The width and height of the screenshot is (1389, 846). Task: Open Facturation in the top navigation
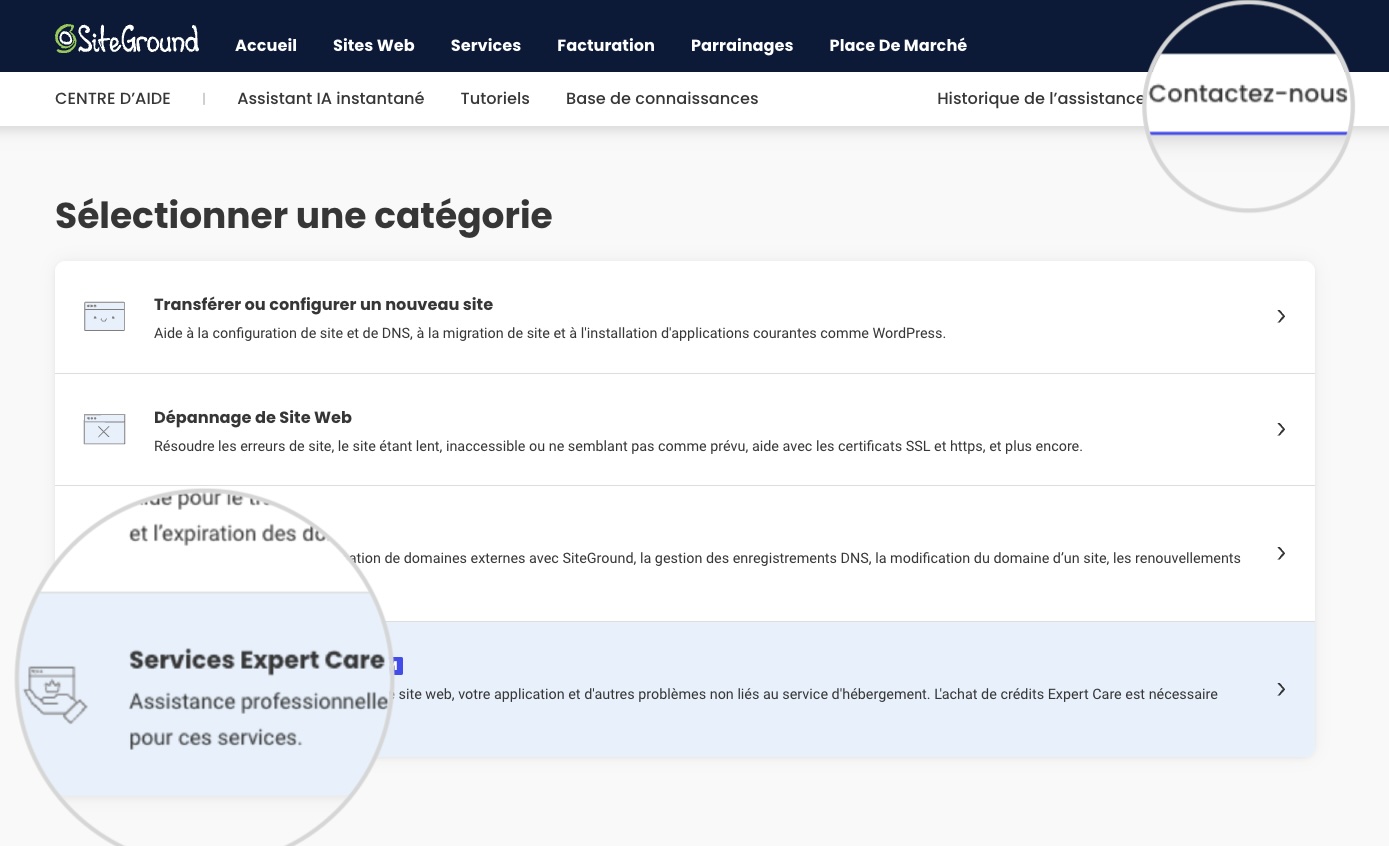[x=606, y=45]
